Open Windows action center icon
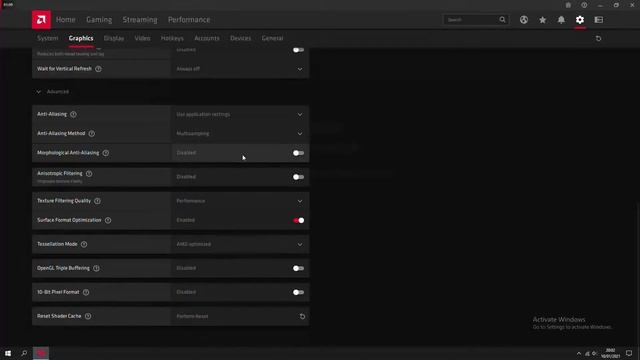 tap(629, 353)
